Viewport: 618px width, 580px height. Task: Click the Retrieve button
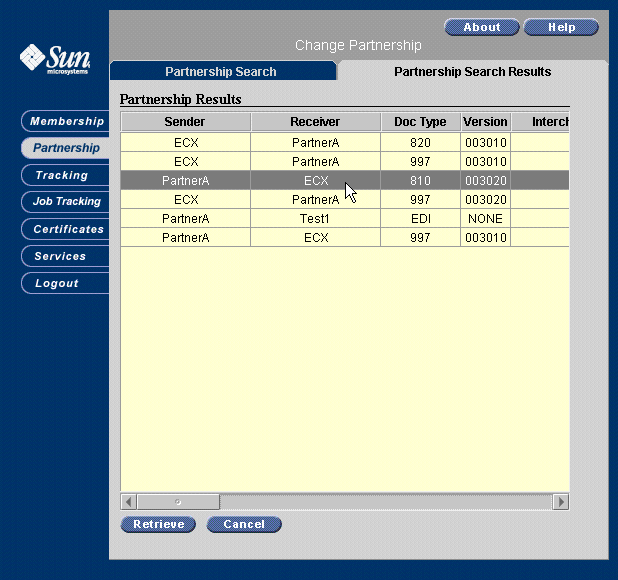click(158, 524)
